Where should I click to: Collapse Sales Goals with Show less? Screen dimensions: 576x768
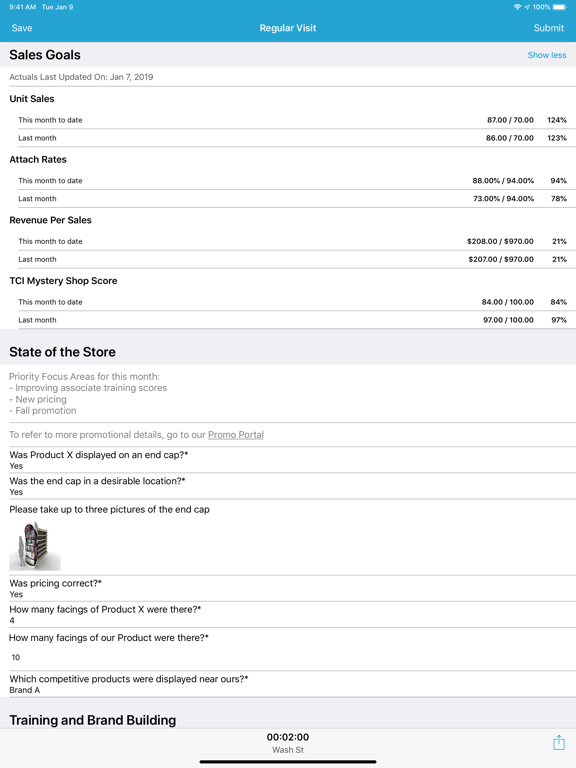547,55
